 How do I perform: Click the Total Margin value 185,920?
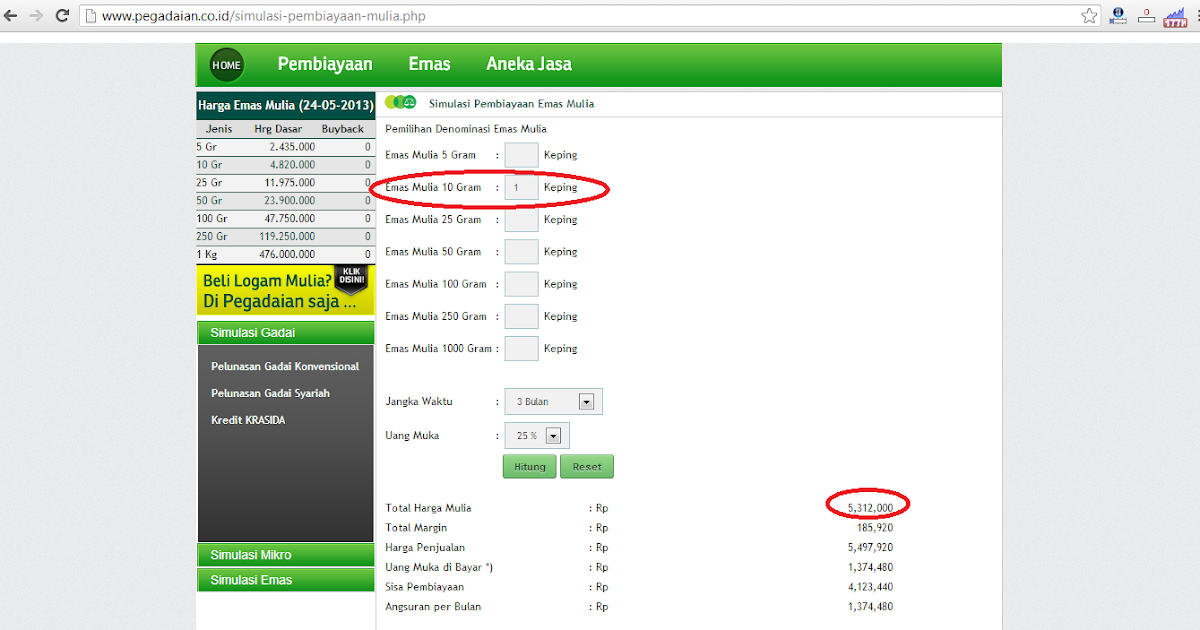pyautogui.click(x=875, y=527)
